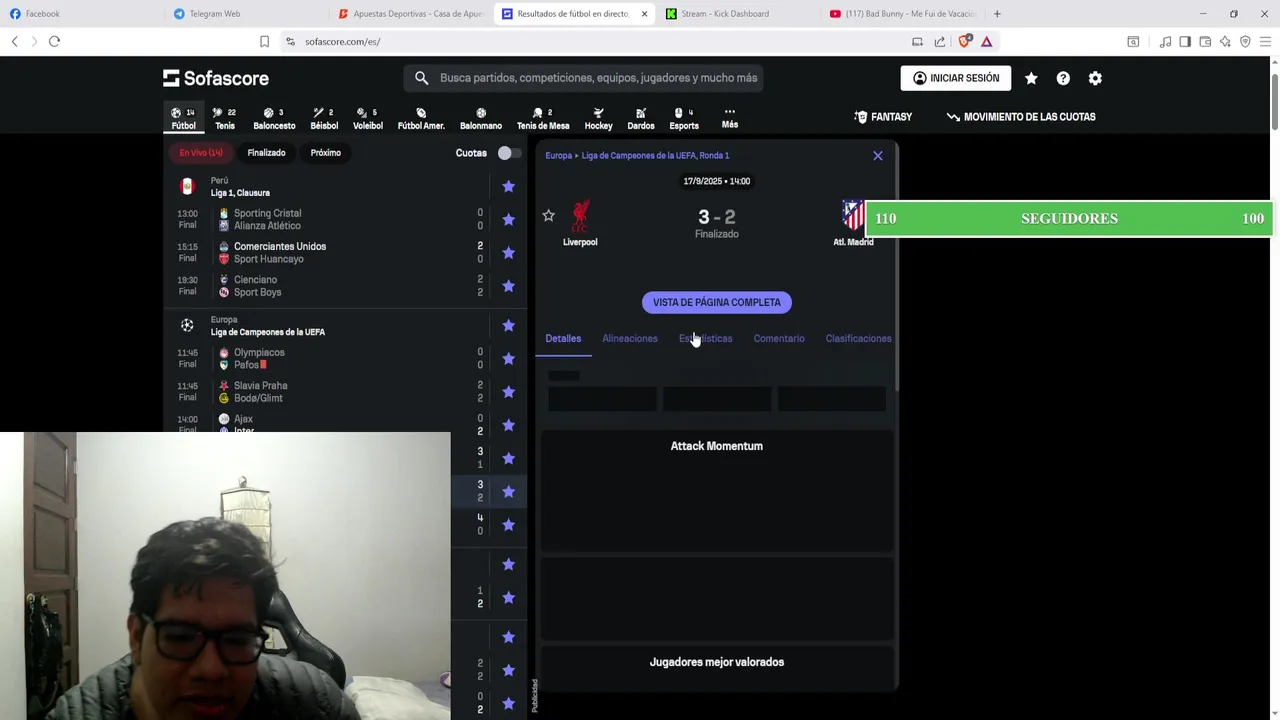Open the Europa breadcrumb link

[558, 155]
